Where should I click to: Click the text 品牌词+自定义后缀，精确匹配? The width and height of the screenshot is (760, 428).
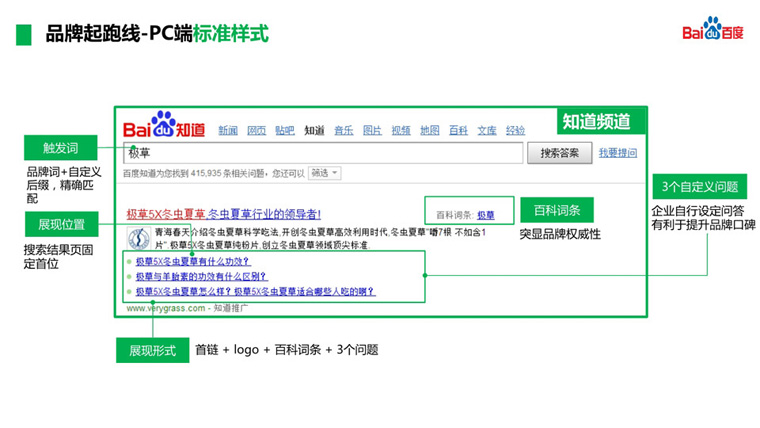[63, 185]
